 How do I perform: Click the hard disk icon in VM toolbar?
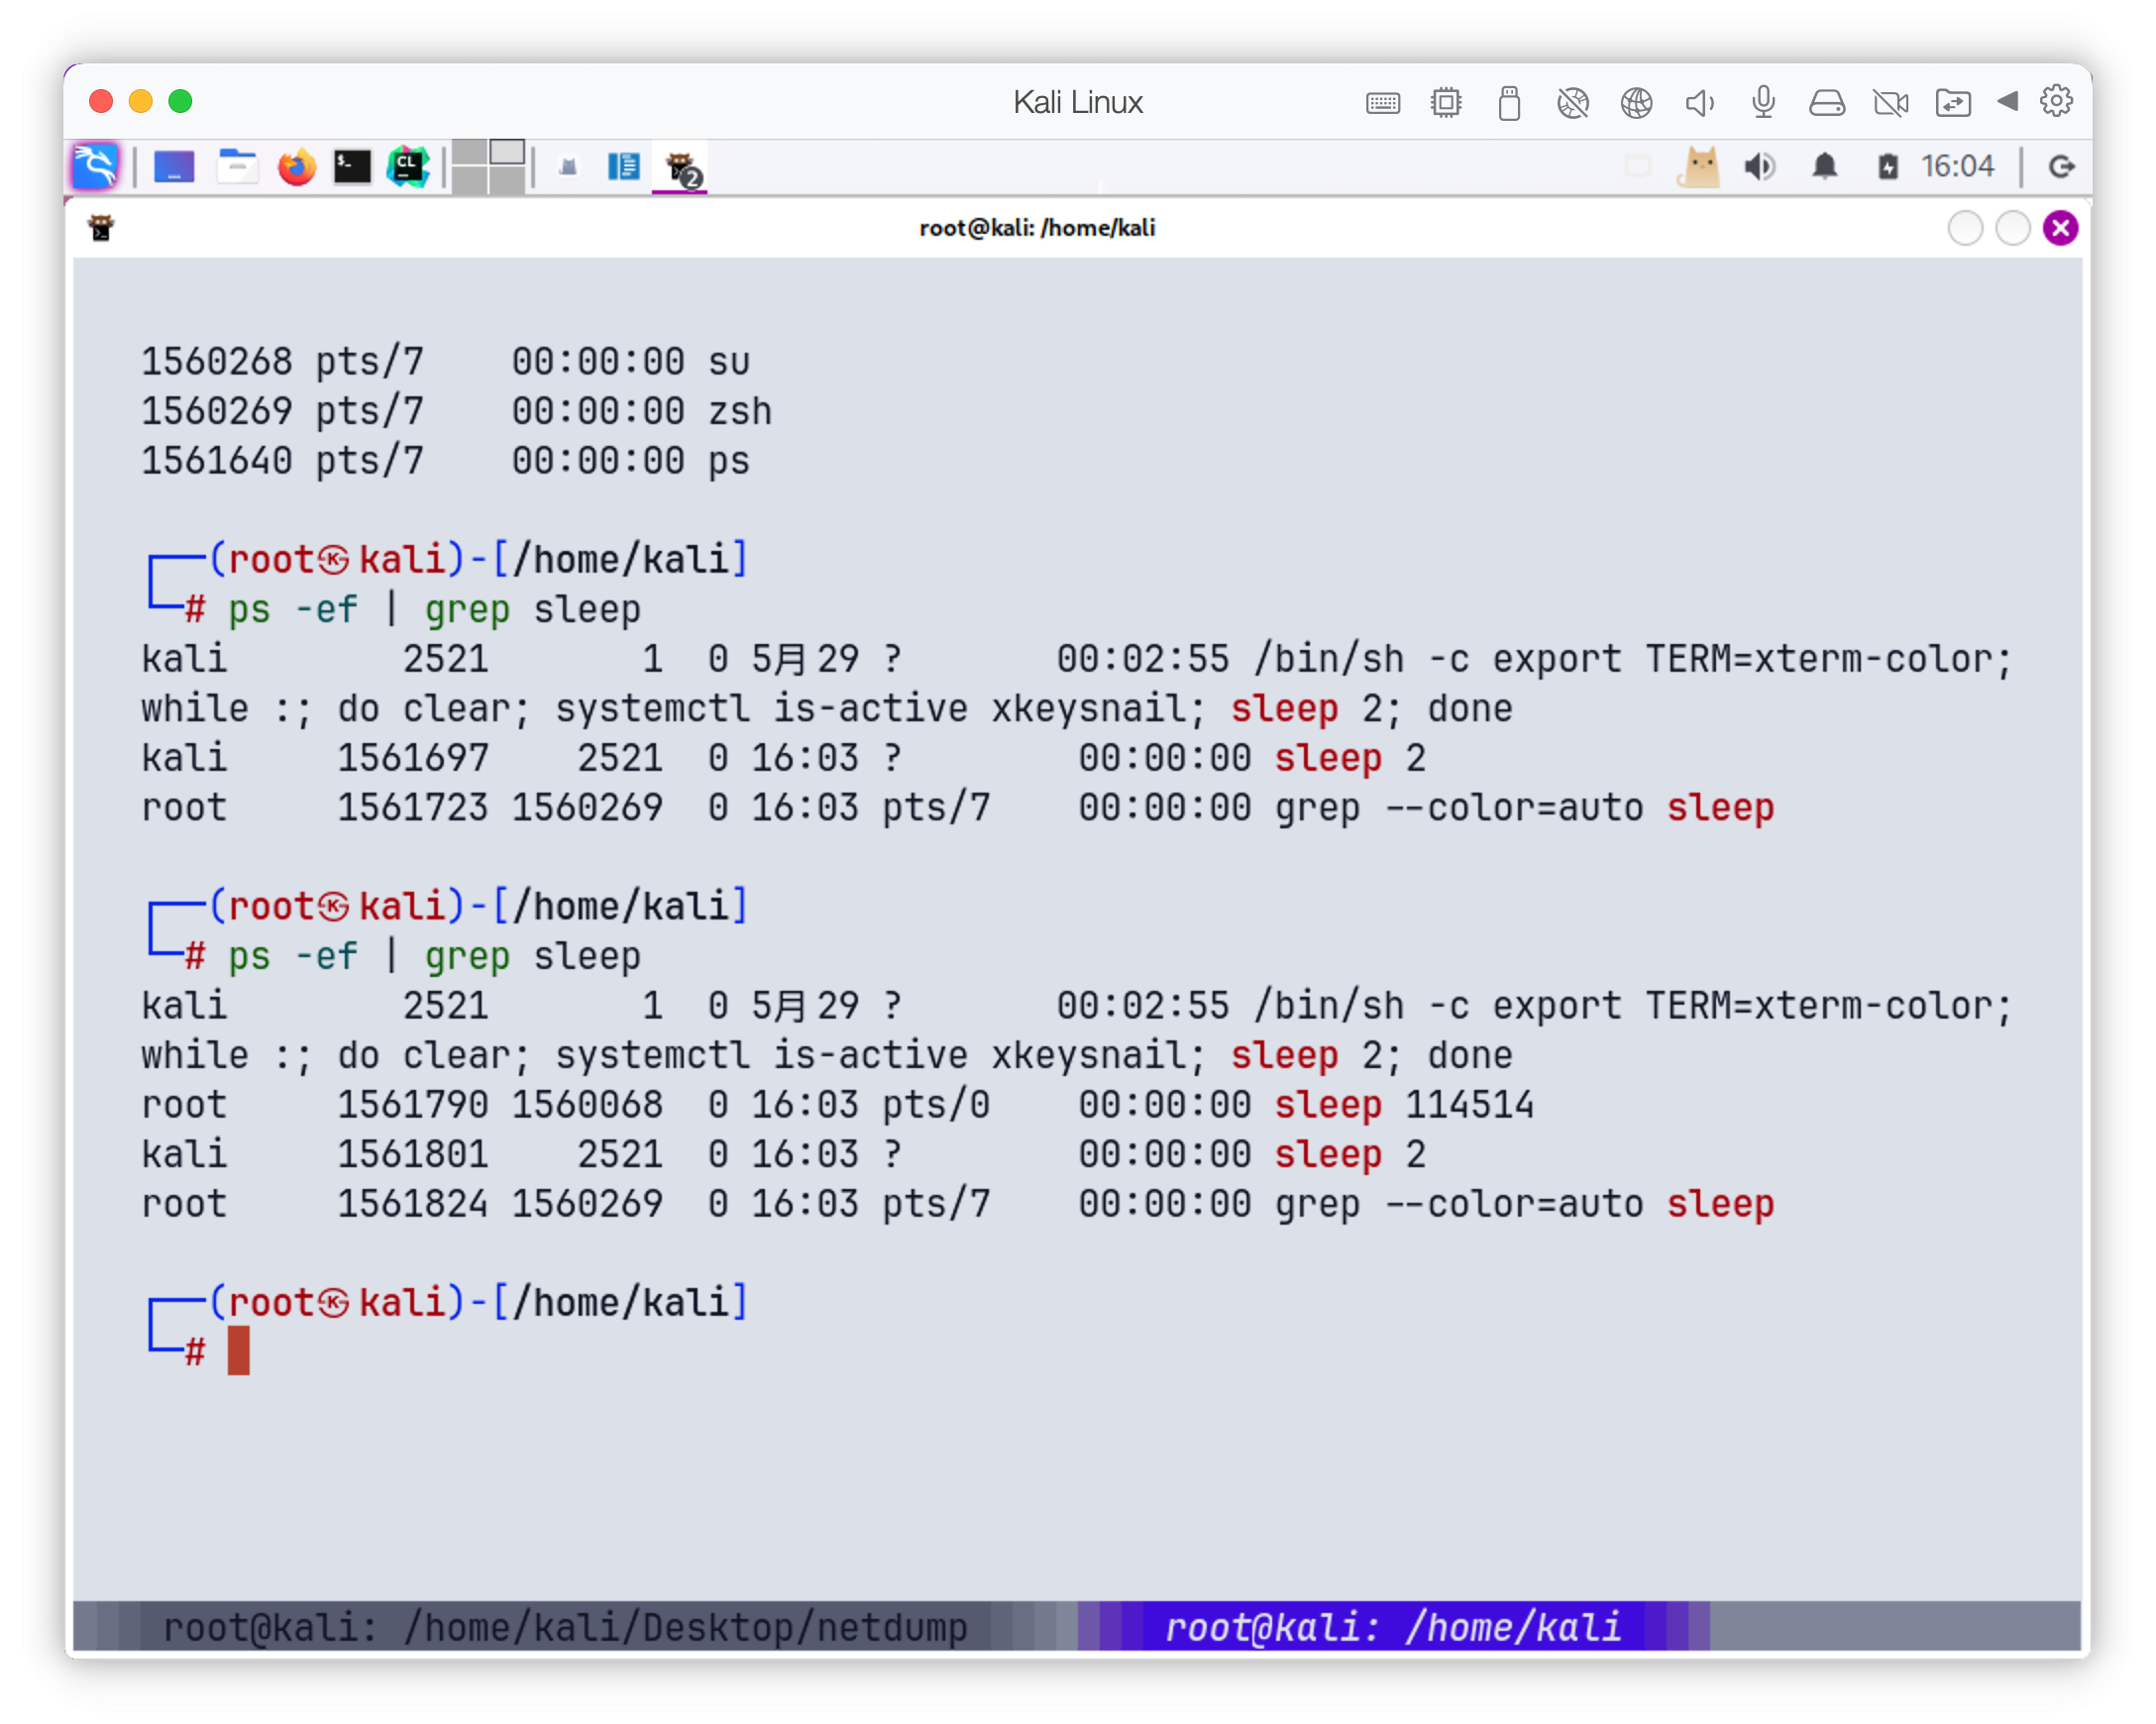(1827, 102)
